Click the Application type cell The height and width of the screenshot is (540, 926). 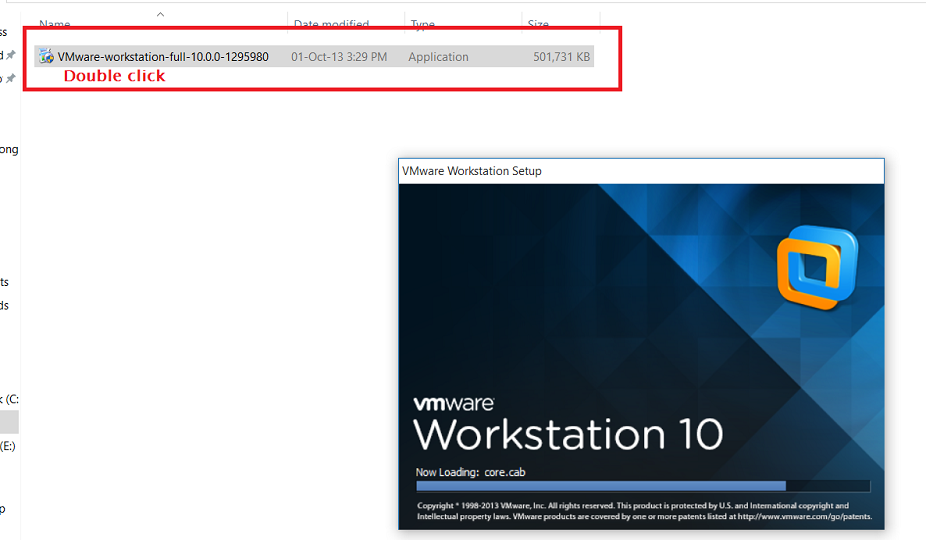pyautogui.click(x=438, y=57)
